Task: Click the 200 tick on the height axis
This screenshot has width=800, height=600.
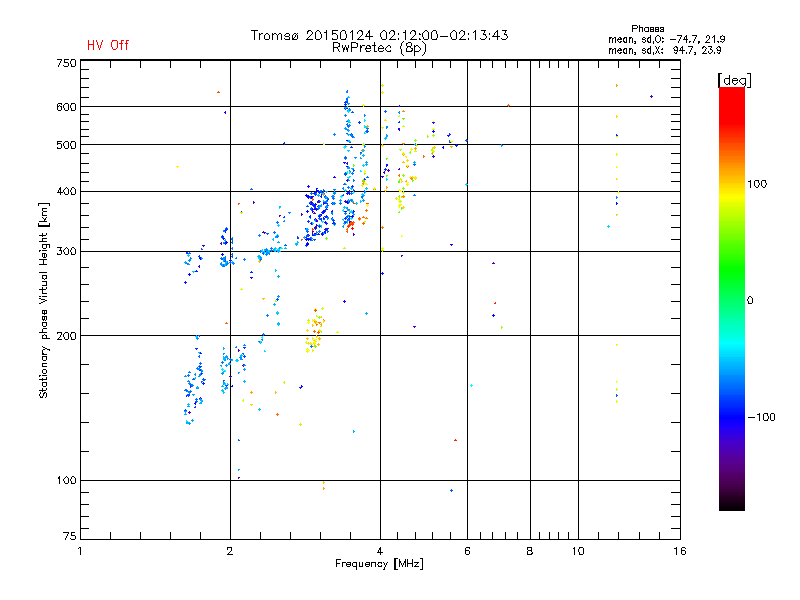Action: pos(65,336)
